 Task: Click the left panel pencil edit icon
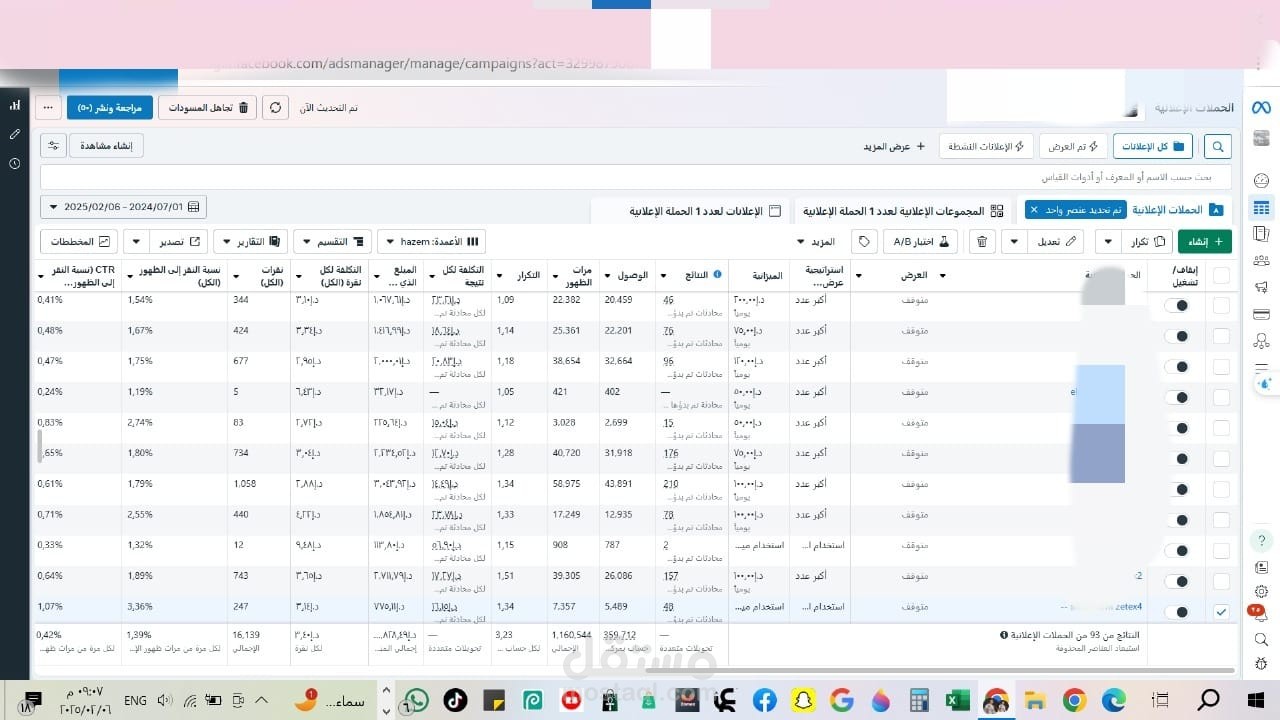15,134
